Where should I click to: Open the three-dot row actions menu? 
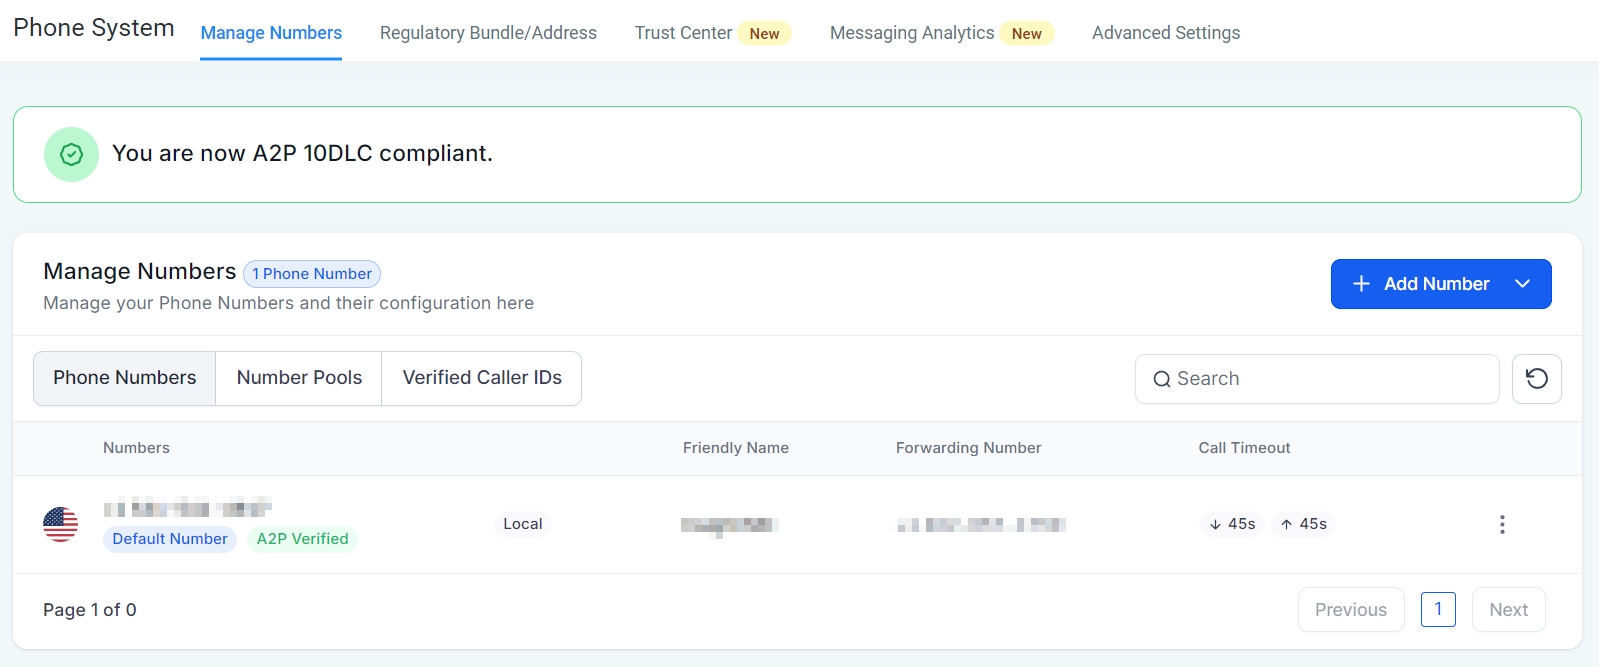[x=1501, y=525]
